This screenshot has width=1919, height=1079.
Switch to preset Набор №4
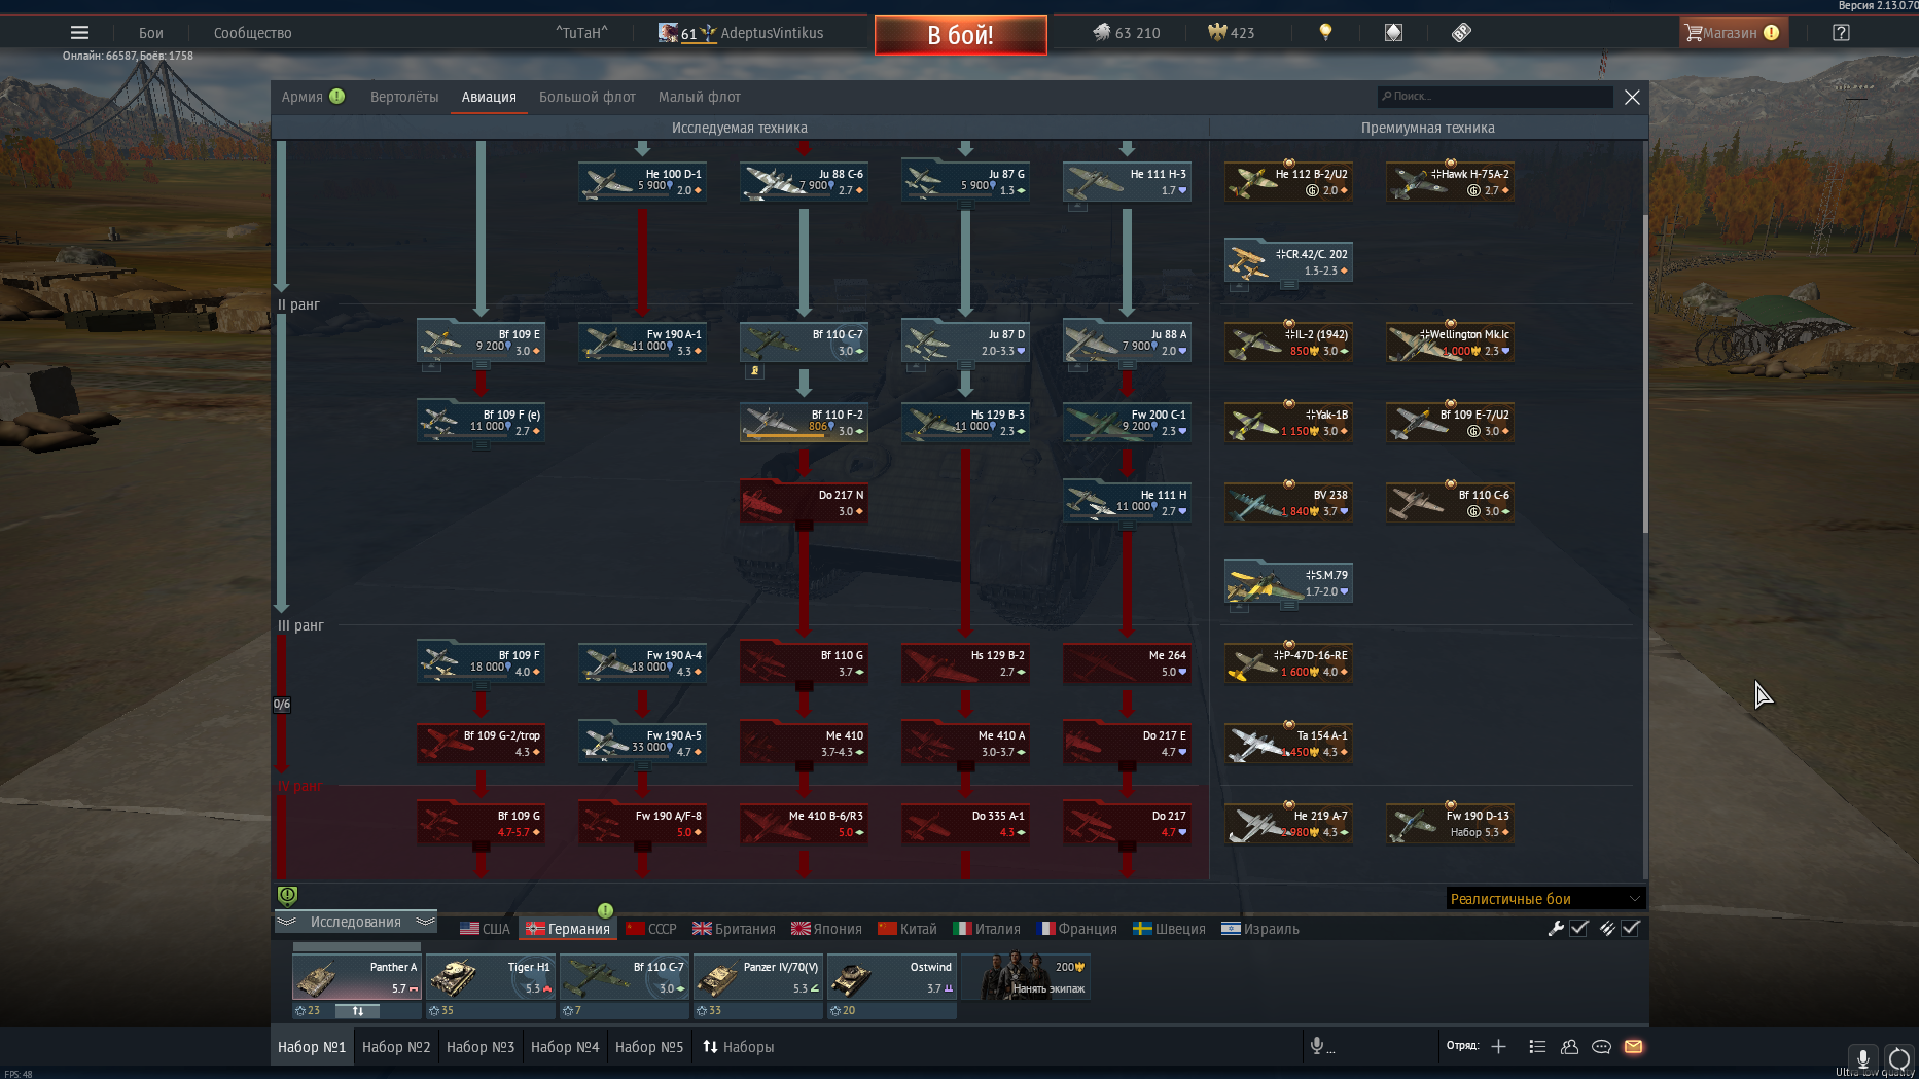(x=565, y=1047)
